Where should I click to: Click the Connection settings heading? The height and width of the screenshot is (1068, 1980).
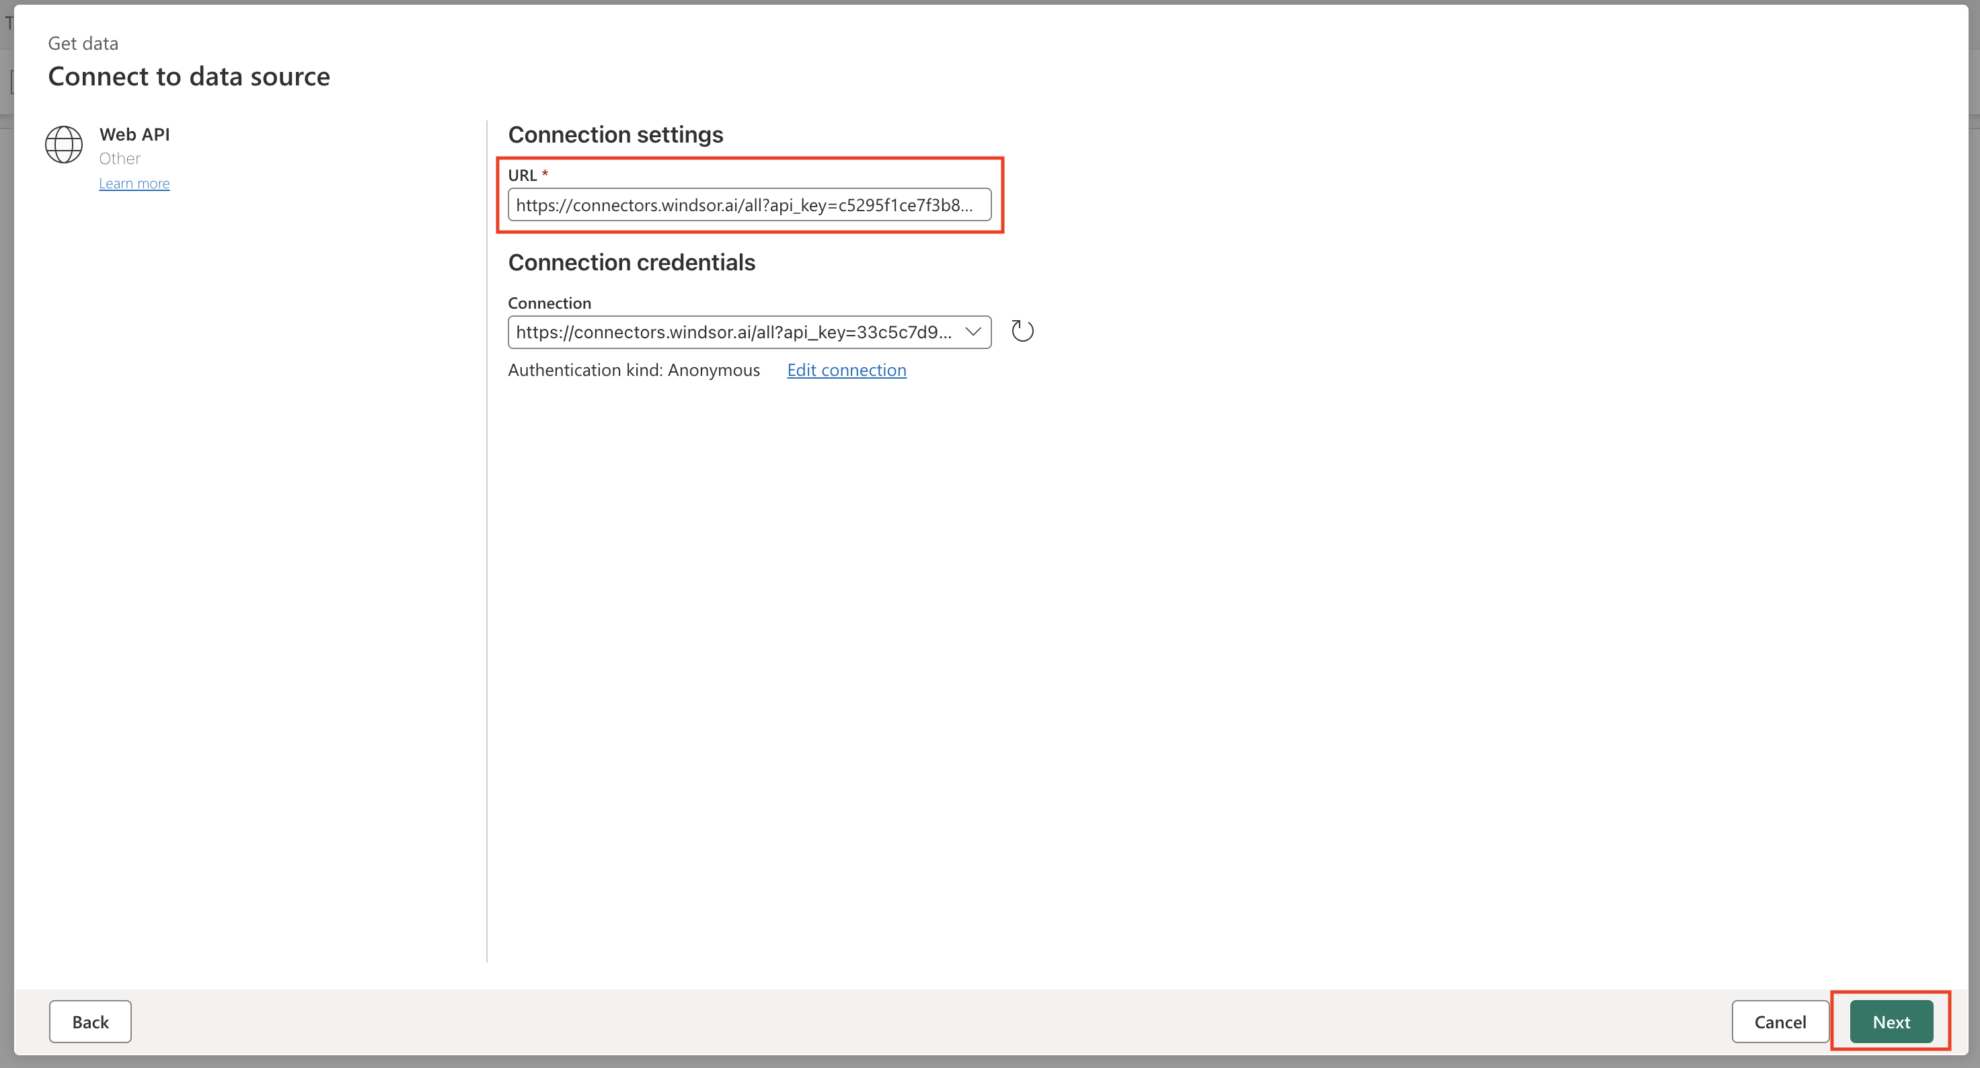(616, 134)
